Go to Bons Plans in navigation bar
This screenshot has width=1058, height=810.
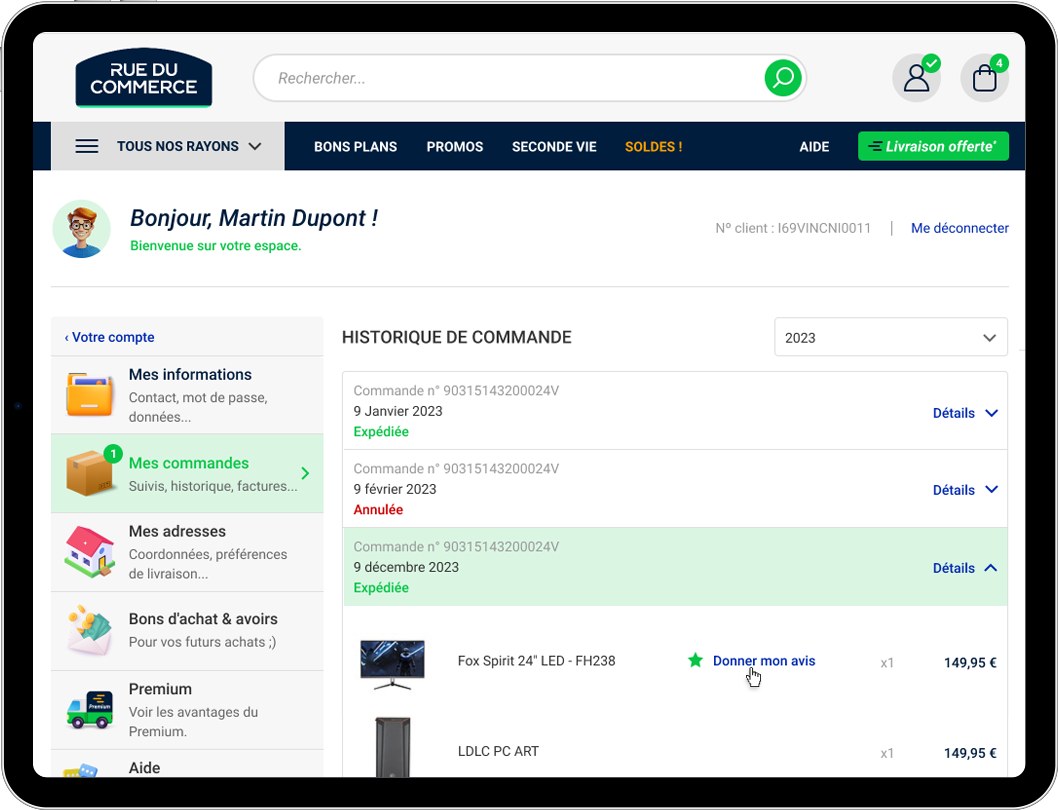click(355, 147)
